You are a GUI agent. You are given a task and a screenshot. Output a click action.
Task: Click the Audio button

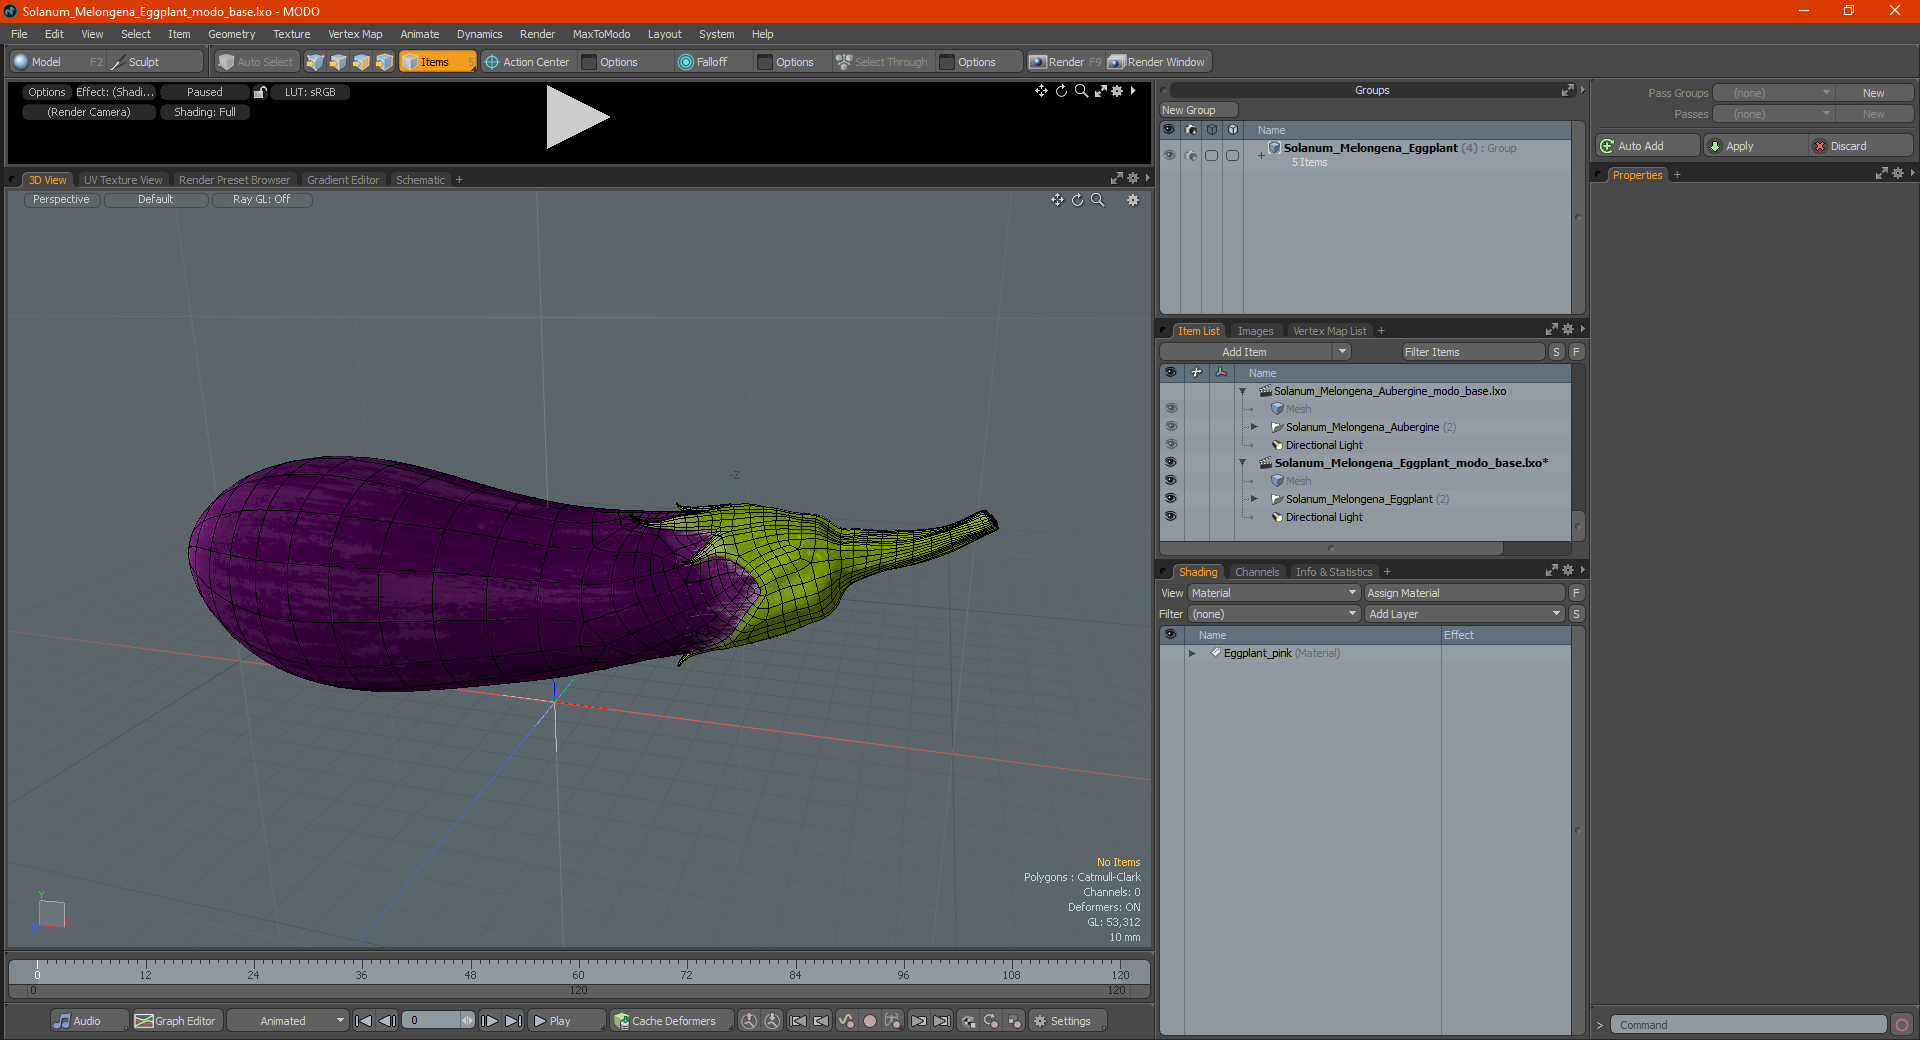point(88,1021)
